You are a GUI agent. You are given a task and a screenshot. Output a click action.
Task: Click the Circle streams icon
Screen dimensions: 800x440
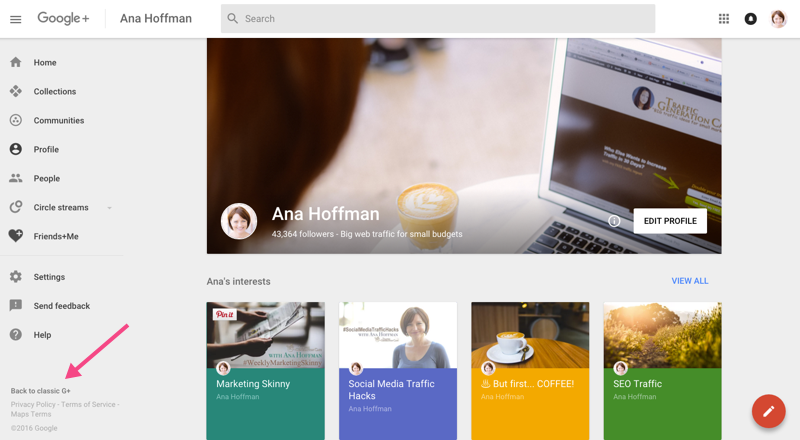coord(16,207)
